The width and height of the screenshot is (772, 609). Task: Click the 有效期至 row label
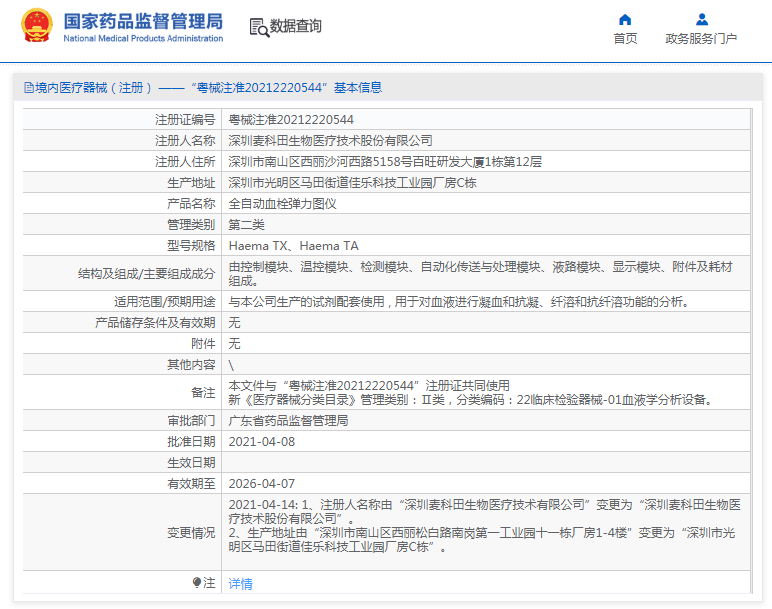click(191, 484)
